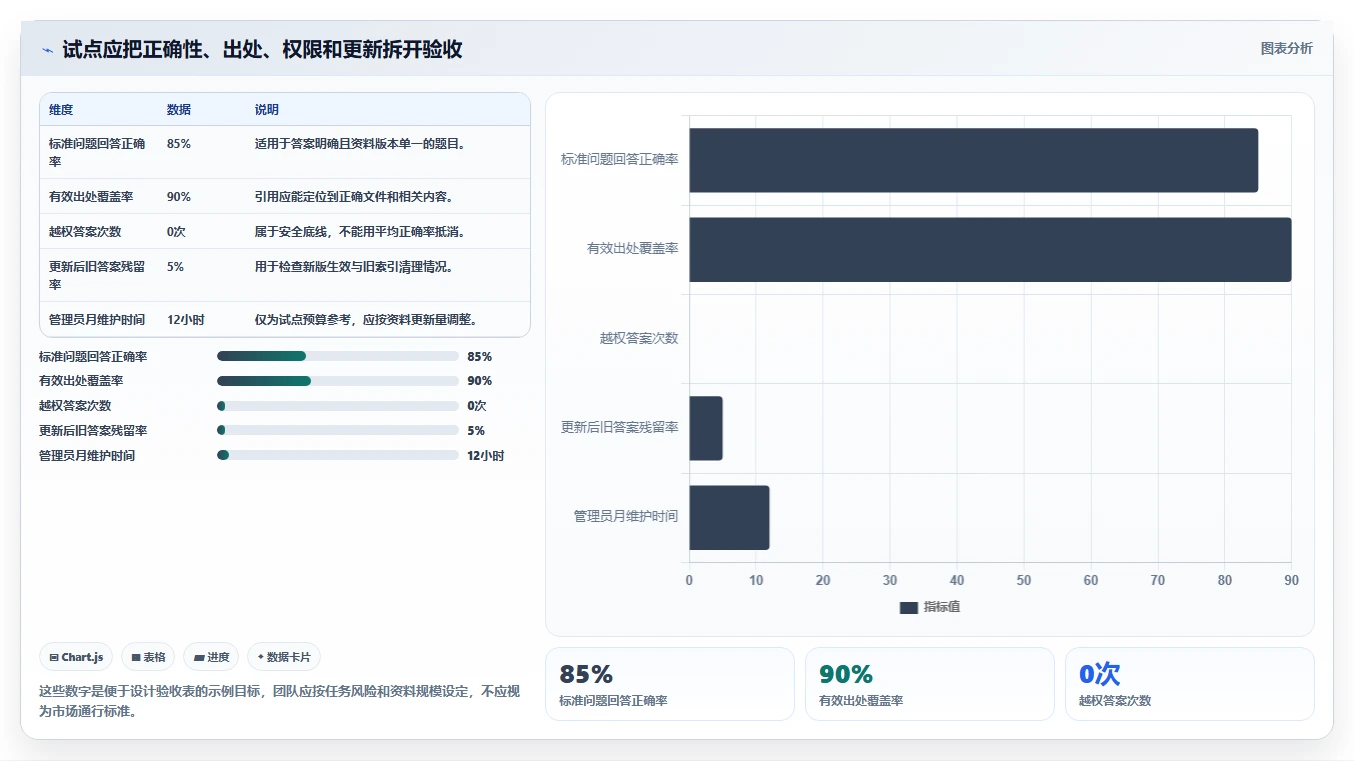This screenshot has height=761, width=1354.
Task: Click the 更新后旧答案残留率 chart bar
Action: (x=705, y=428)
